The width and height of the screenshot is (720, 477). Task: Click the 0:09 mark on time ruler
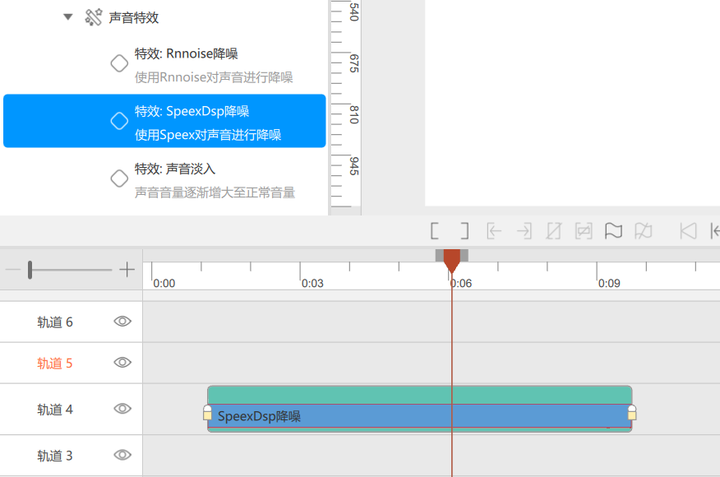[x=609, y=283]
